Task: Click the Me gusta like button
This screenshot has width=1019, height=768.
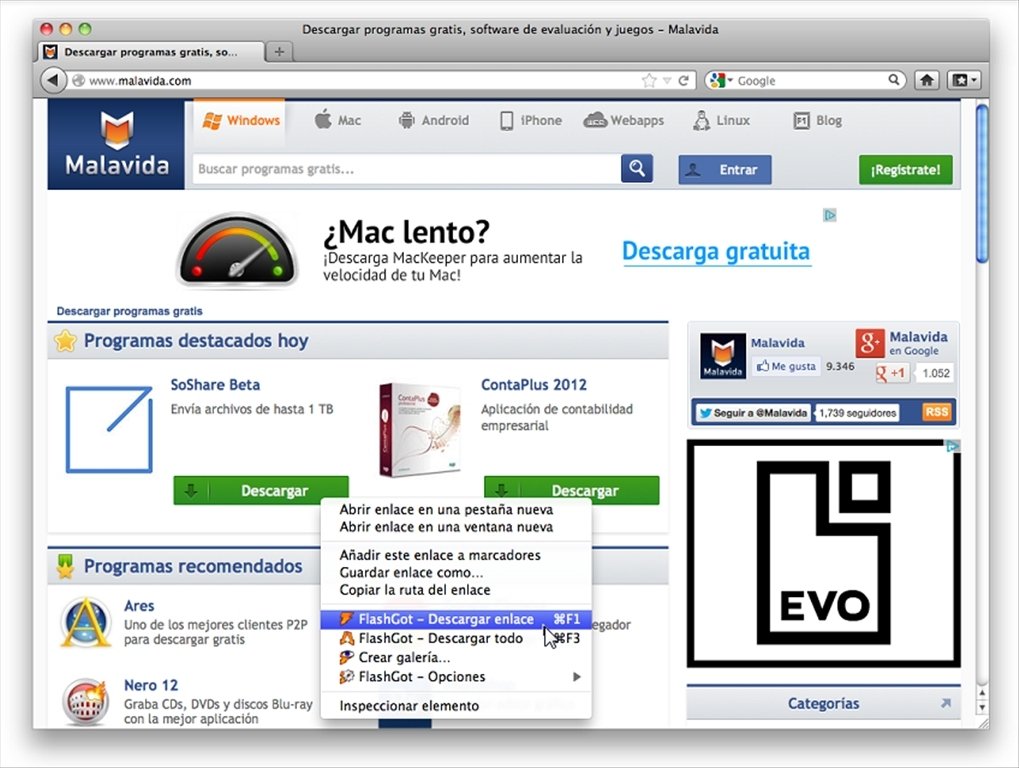Action: (786, 366)
